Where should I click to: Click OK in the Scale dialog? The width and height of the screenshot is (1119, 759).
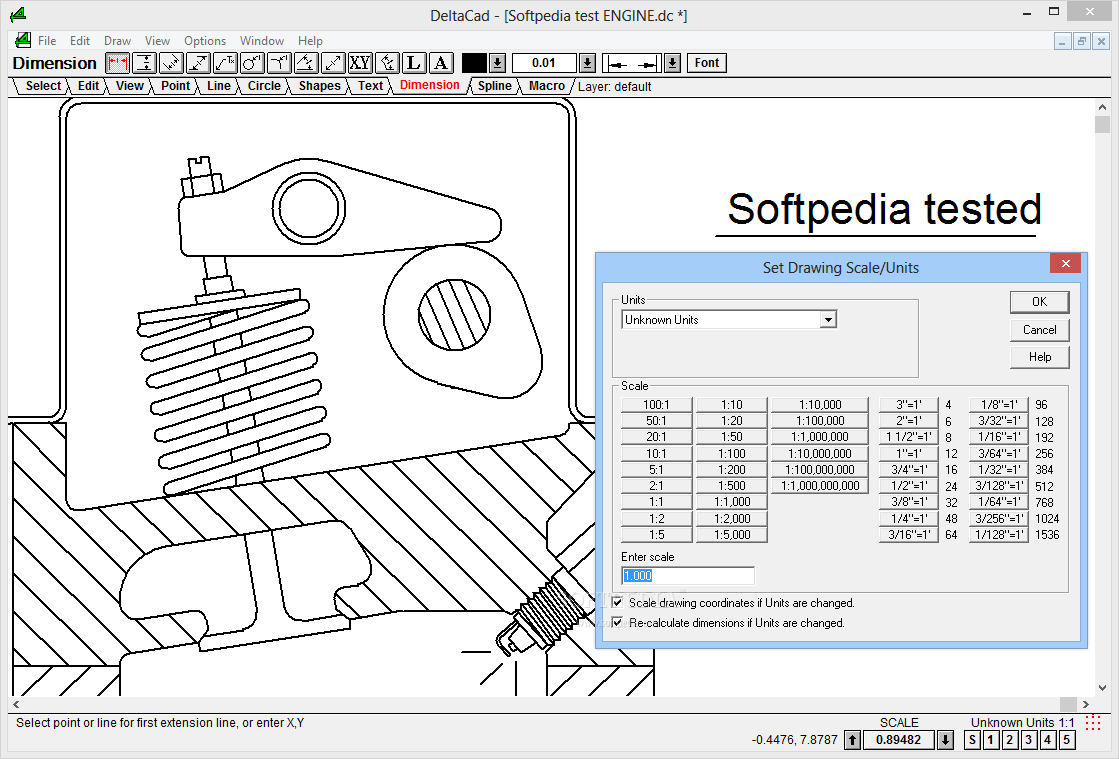click(x=1039, y=302)
